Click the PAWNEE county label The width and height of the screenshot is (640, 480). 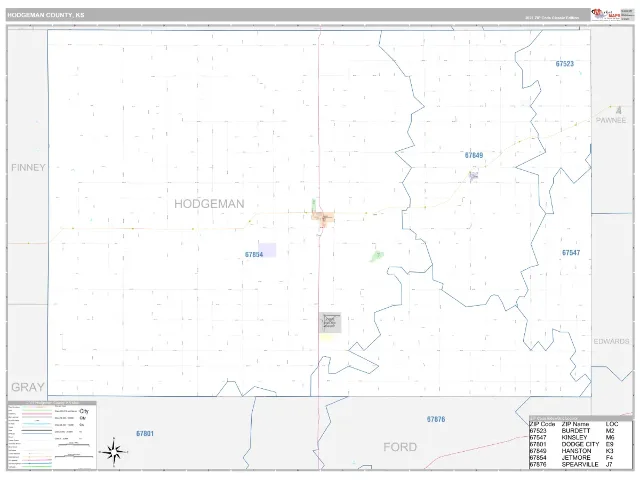point(611,120)
